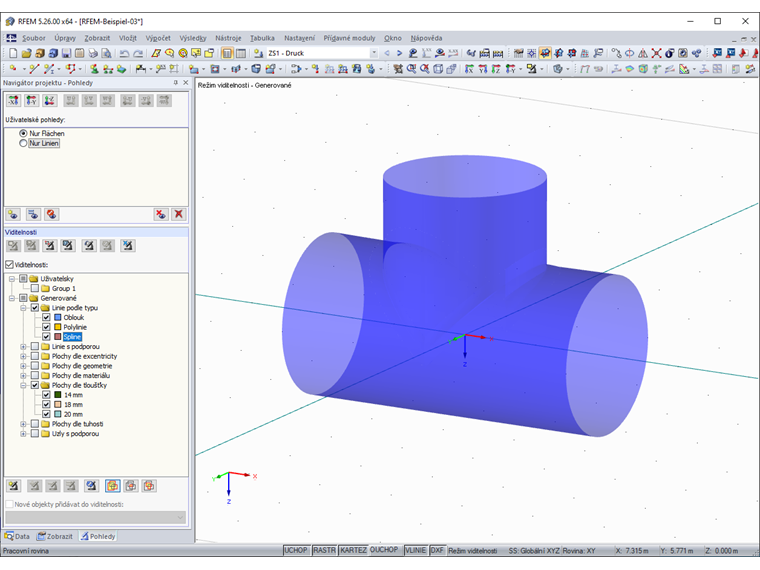Toggle the RASTR grid button

[x=324, y=551]
